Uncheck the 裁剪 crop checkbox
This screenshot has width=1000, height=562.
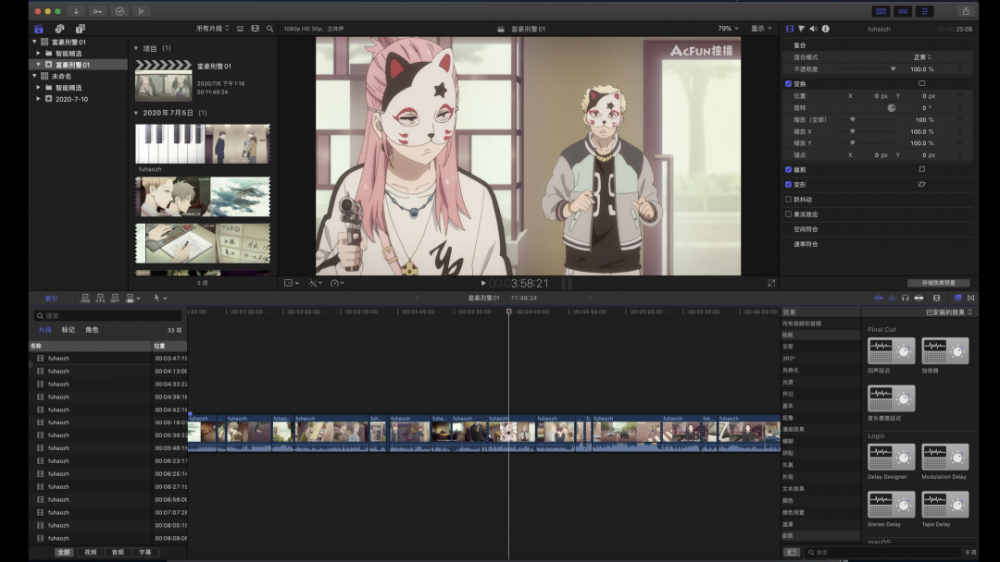point(788,170)
